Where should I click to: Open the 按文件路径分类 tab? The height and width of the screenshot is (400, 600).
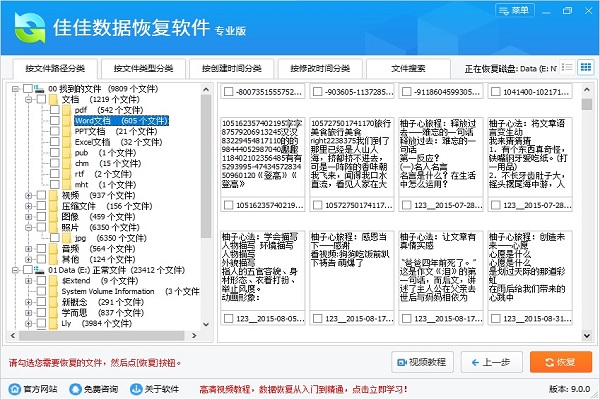click(55, 69)
